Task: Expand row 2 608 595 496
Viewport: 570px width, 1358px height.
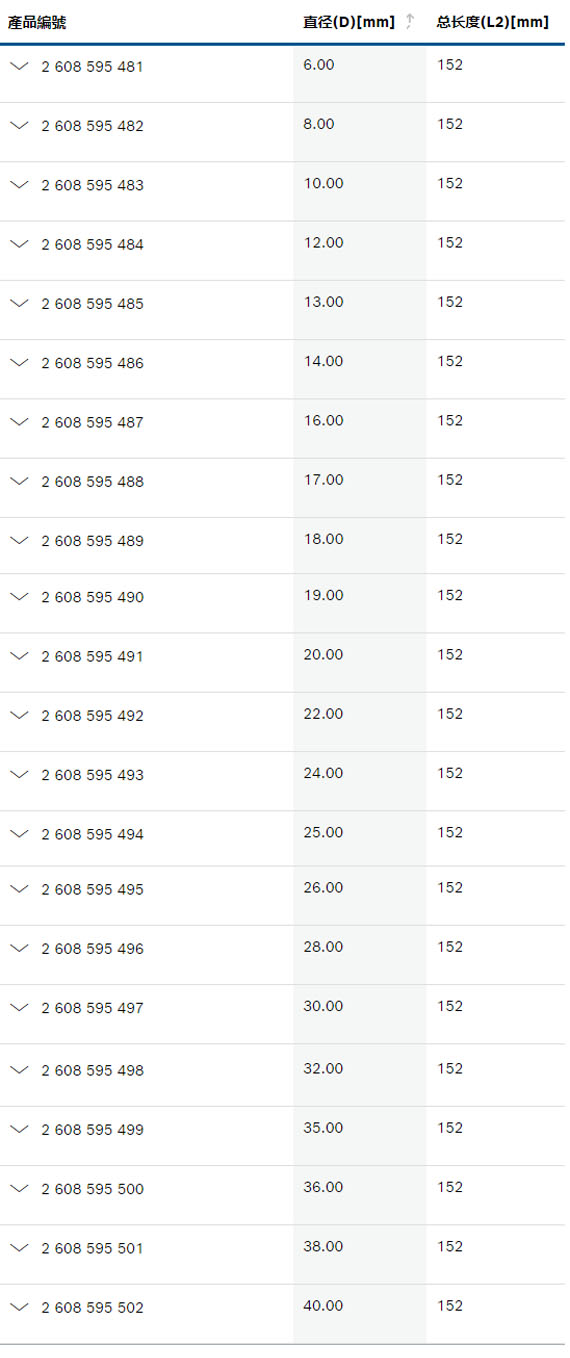Action: coord(19,947)
